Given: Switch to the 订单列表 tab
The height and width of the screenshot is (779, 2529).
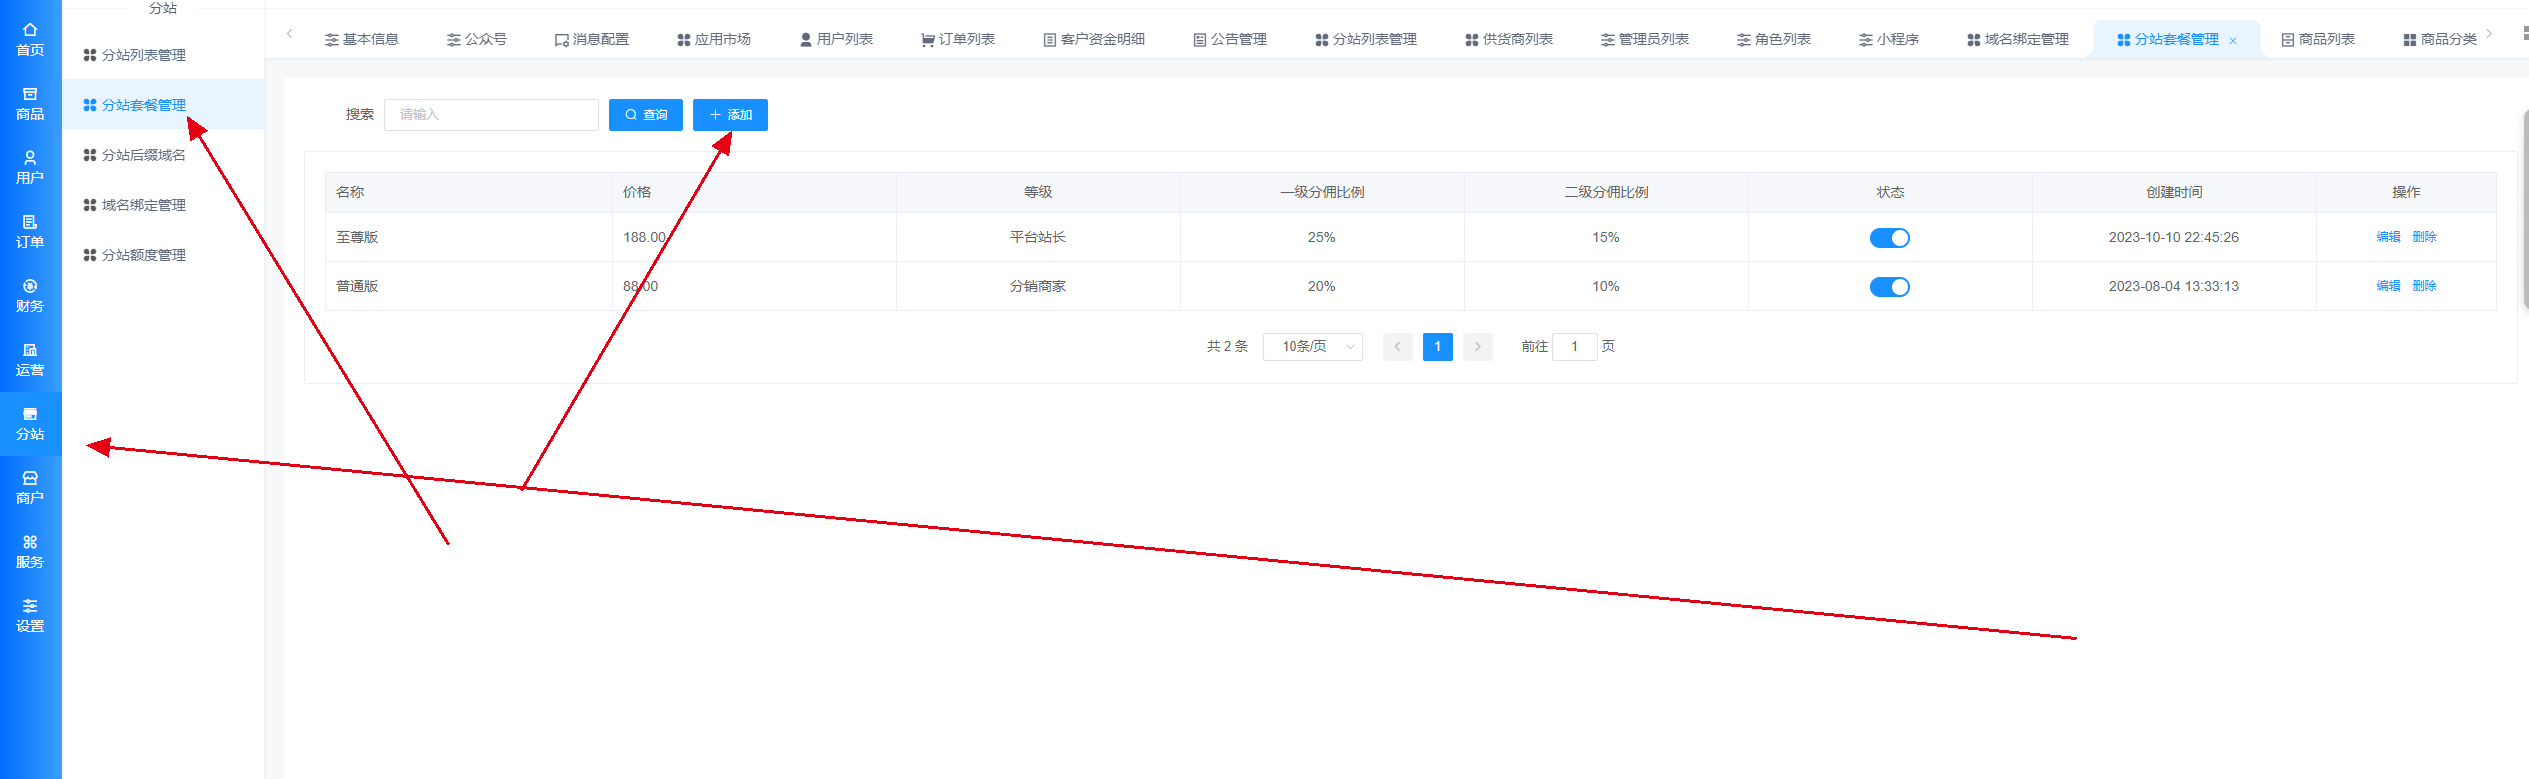Looking at the screenshot, I should [x=957, y=39].
